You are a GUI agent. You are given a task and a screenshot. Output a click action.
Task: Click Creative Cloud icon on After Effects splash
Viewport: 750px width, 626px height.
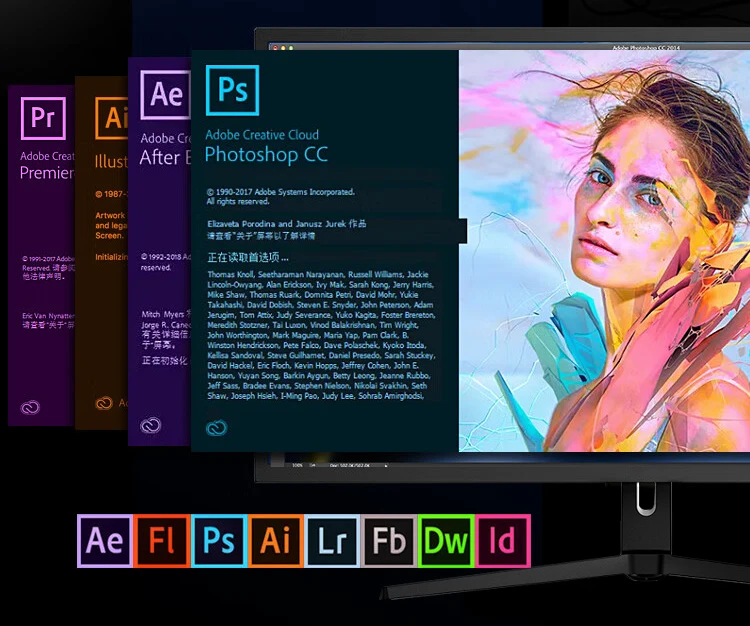151,425
